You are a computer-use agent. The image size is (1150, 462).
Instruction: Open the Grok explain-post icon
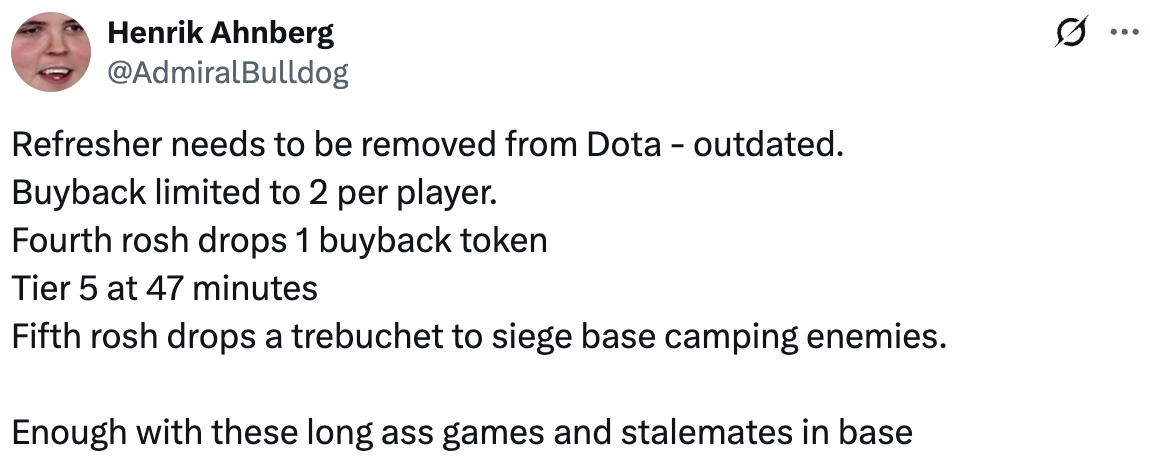(x=1072, y=32)
